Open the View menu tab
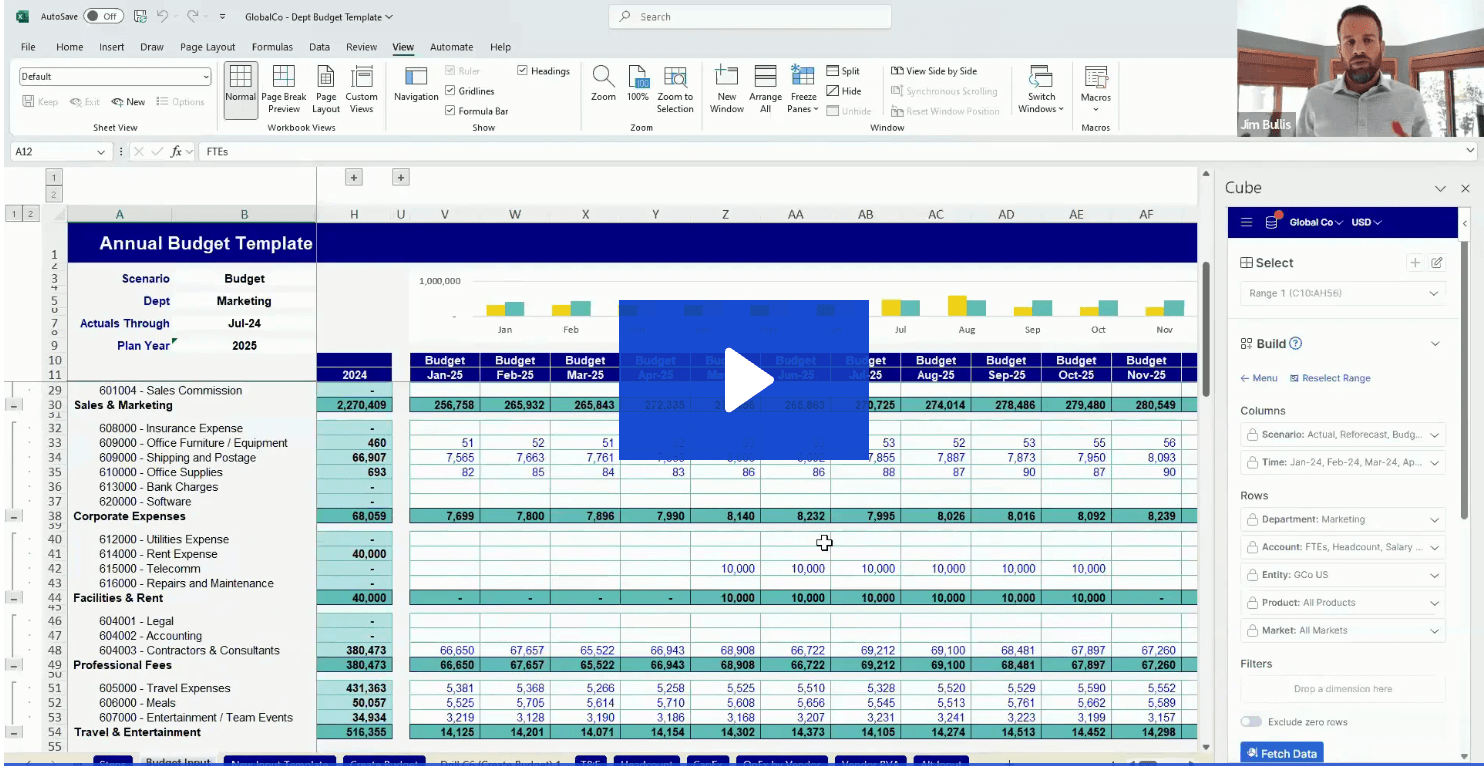The width and height of the screenshot is (1484, 766). tap(402, 46)
